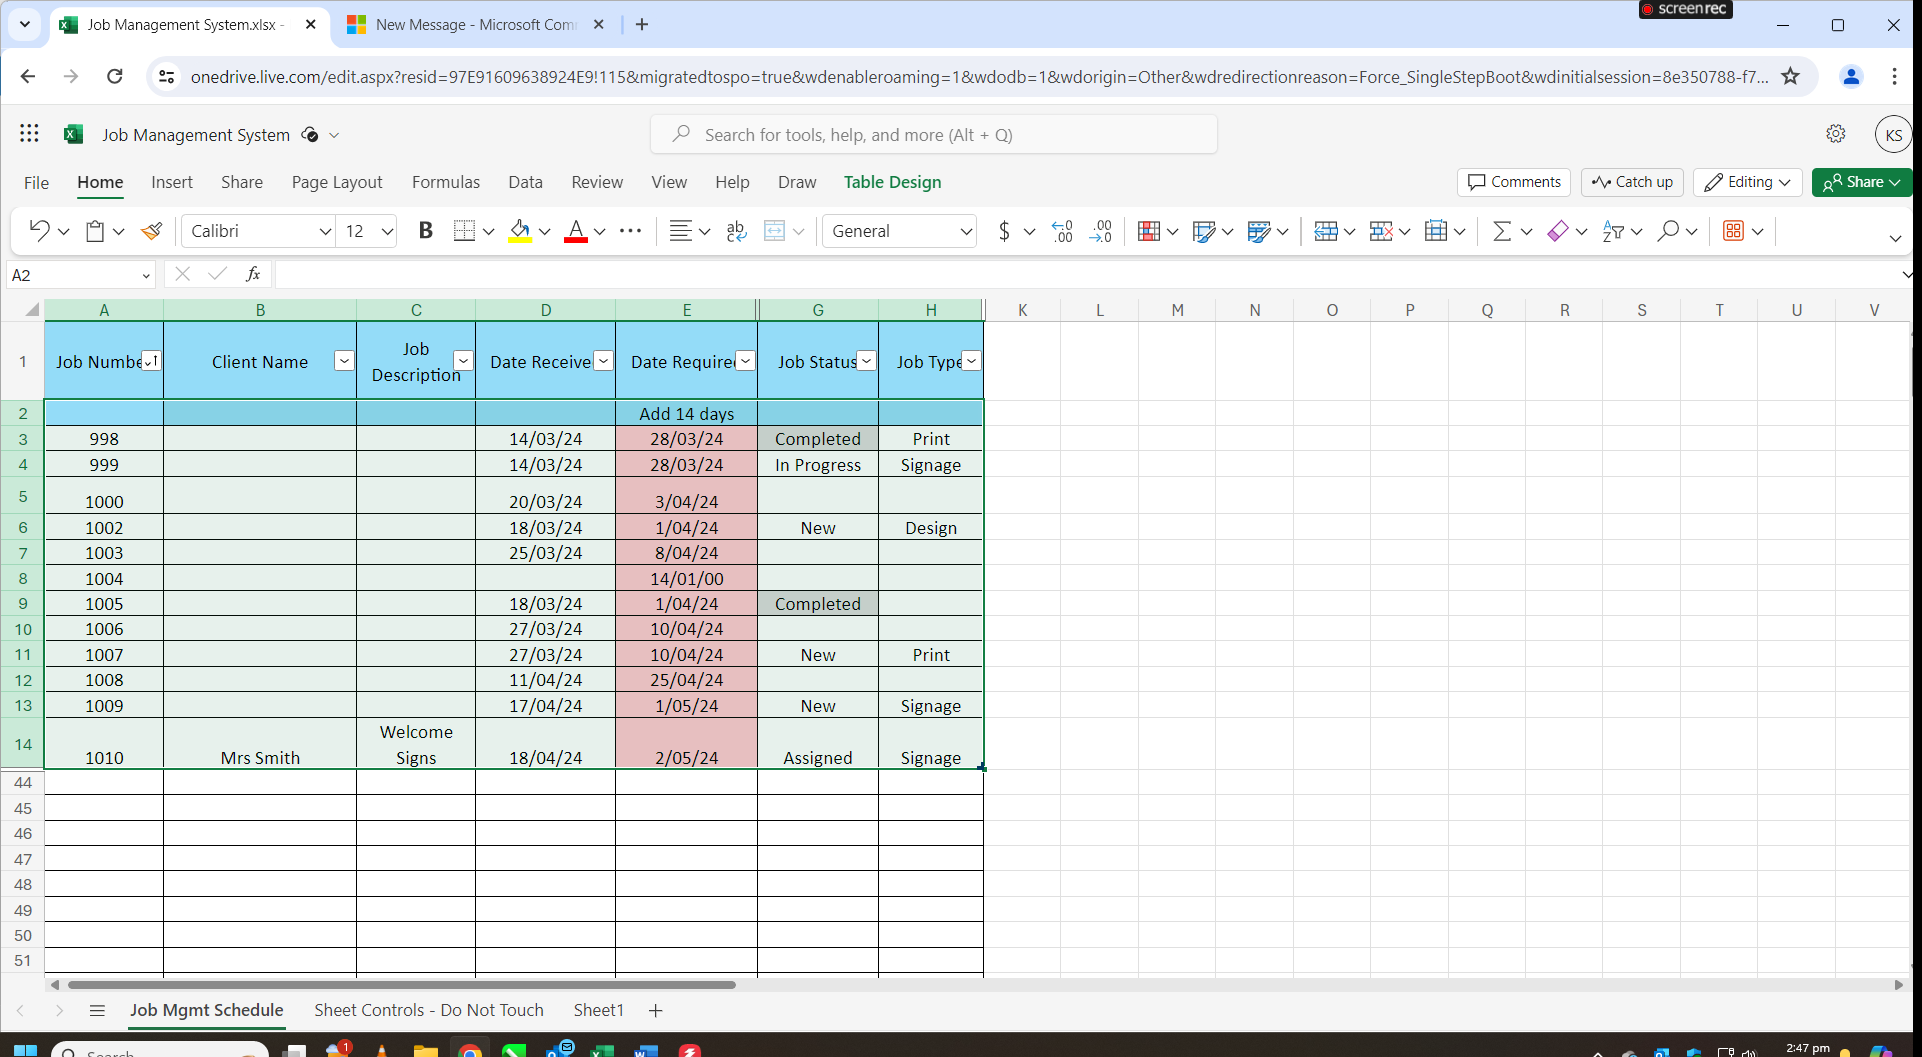Click the AutoSum sigma icon
This screenshot has width=1922, height=1057.
point(1501,231)
